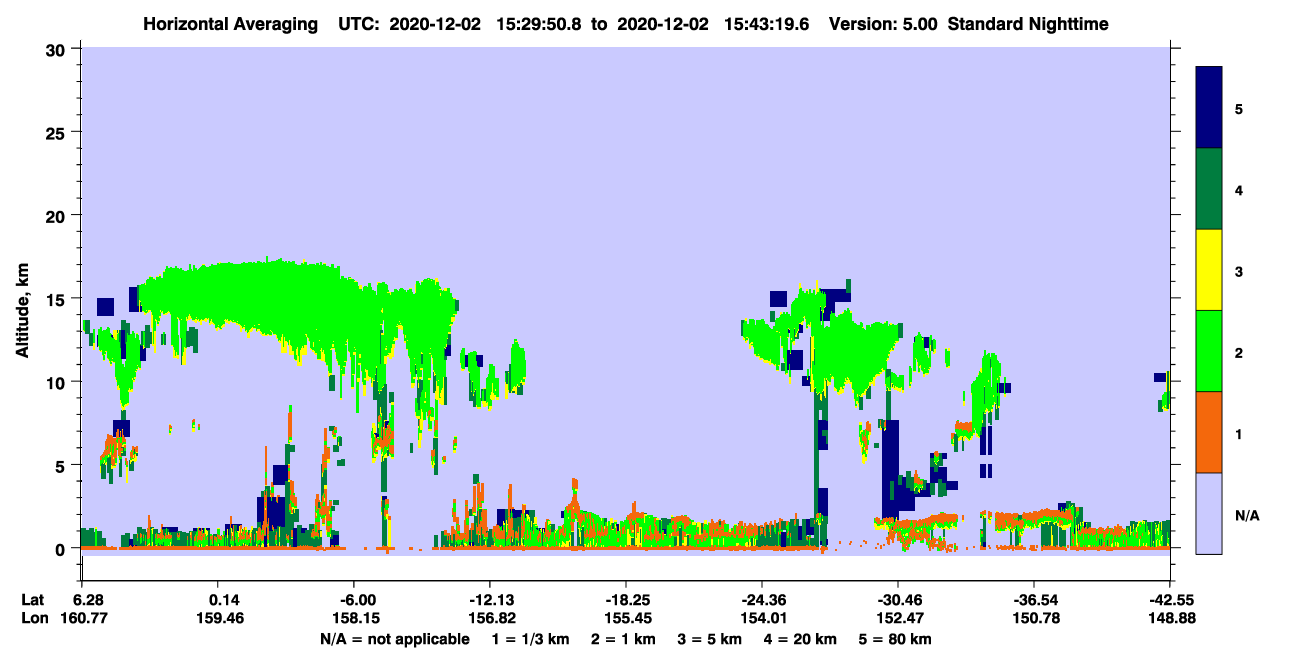The image size is (1300, 667).
Task: Click the start time '15:29:50.8'
Action: click(541, 24)
